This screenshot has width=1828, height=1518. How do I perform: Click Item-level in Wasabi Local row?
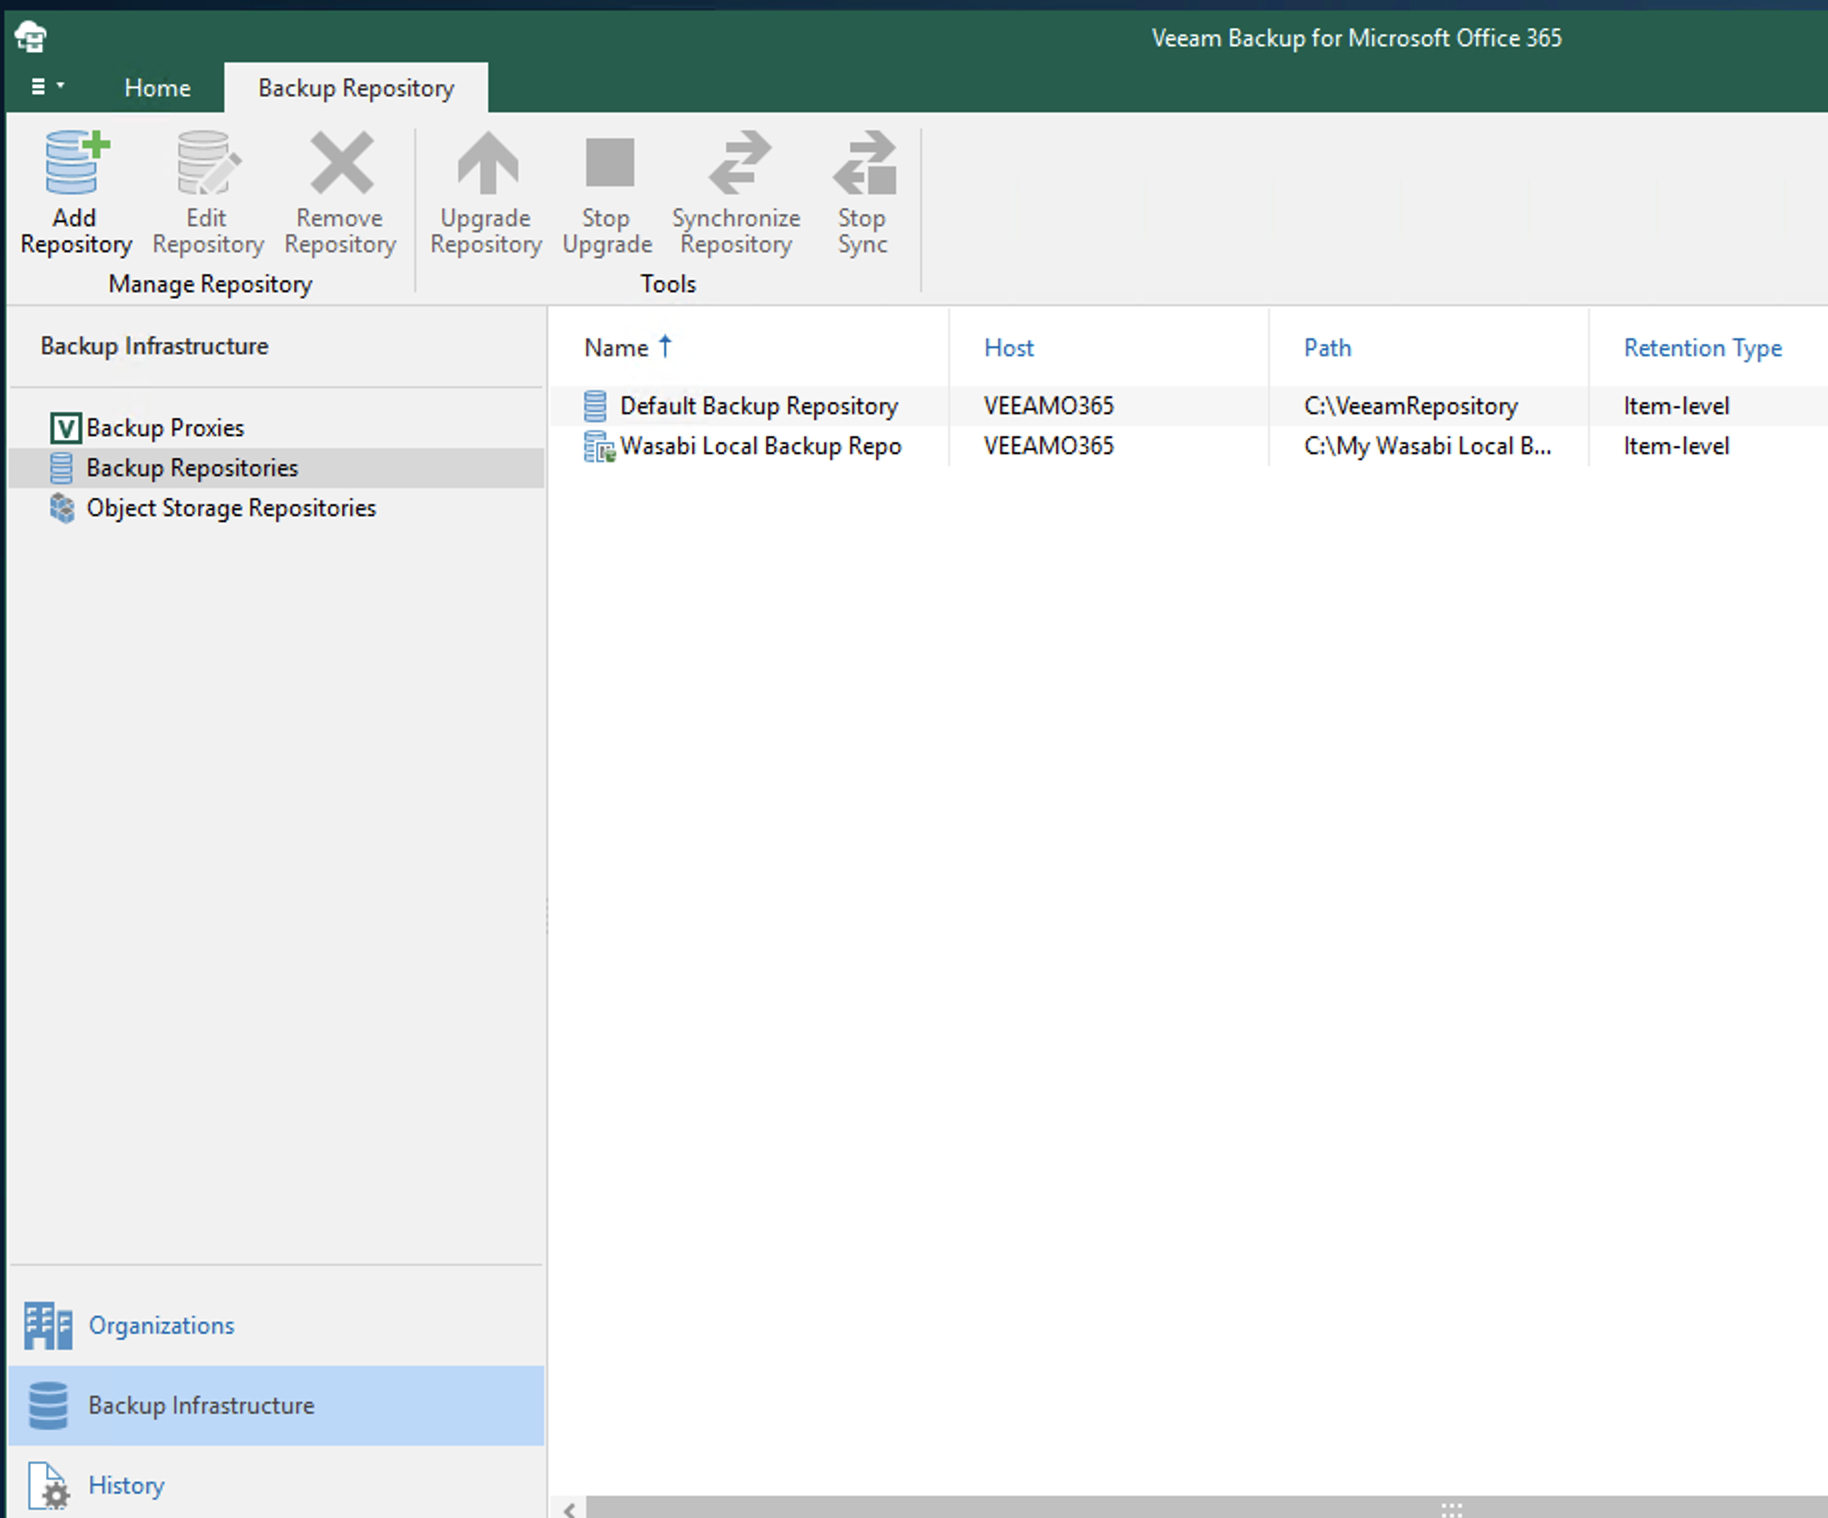(1677, 446)
